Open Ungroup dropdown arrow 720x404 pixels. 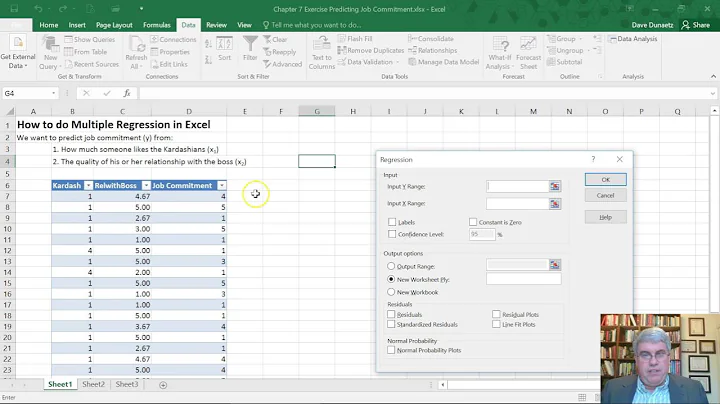coord(588,50)
